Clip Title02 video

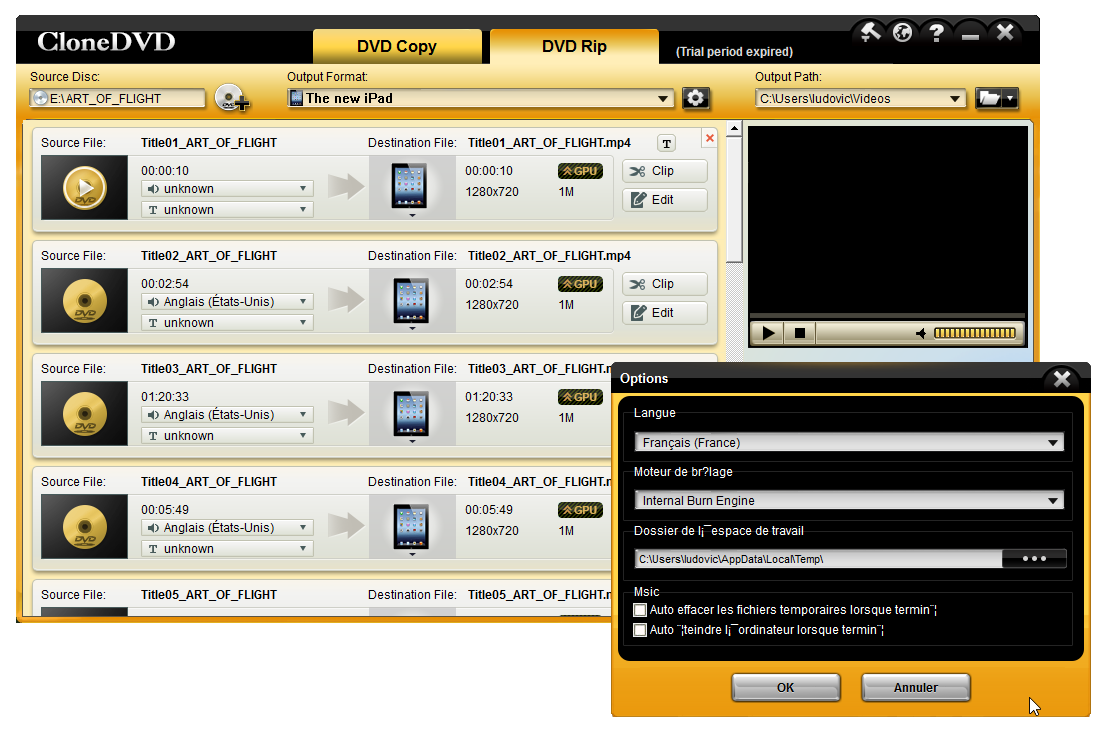pos(665,284)
